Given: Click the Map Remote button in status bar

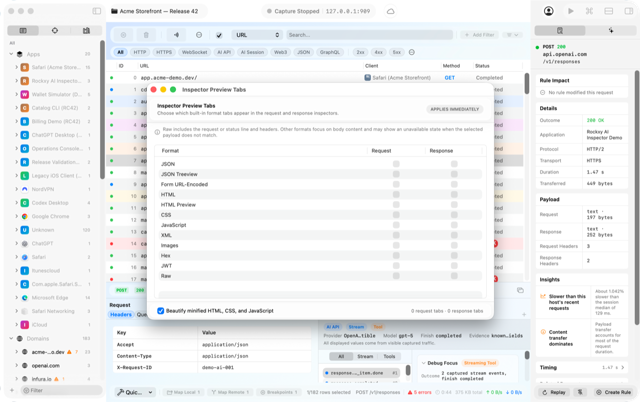Looking at the screenshot, I should pos(230,392).
